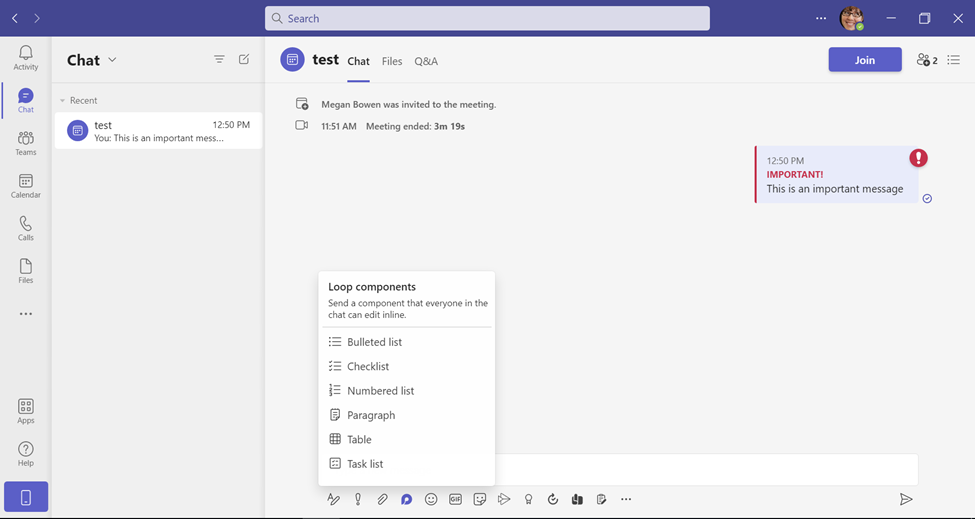Open Help in the sidebar

tap(25, 454)
